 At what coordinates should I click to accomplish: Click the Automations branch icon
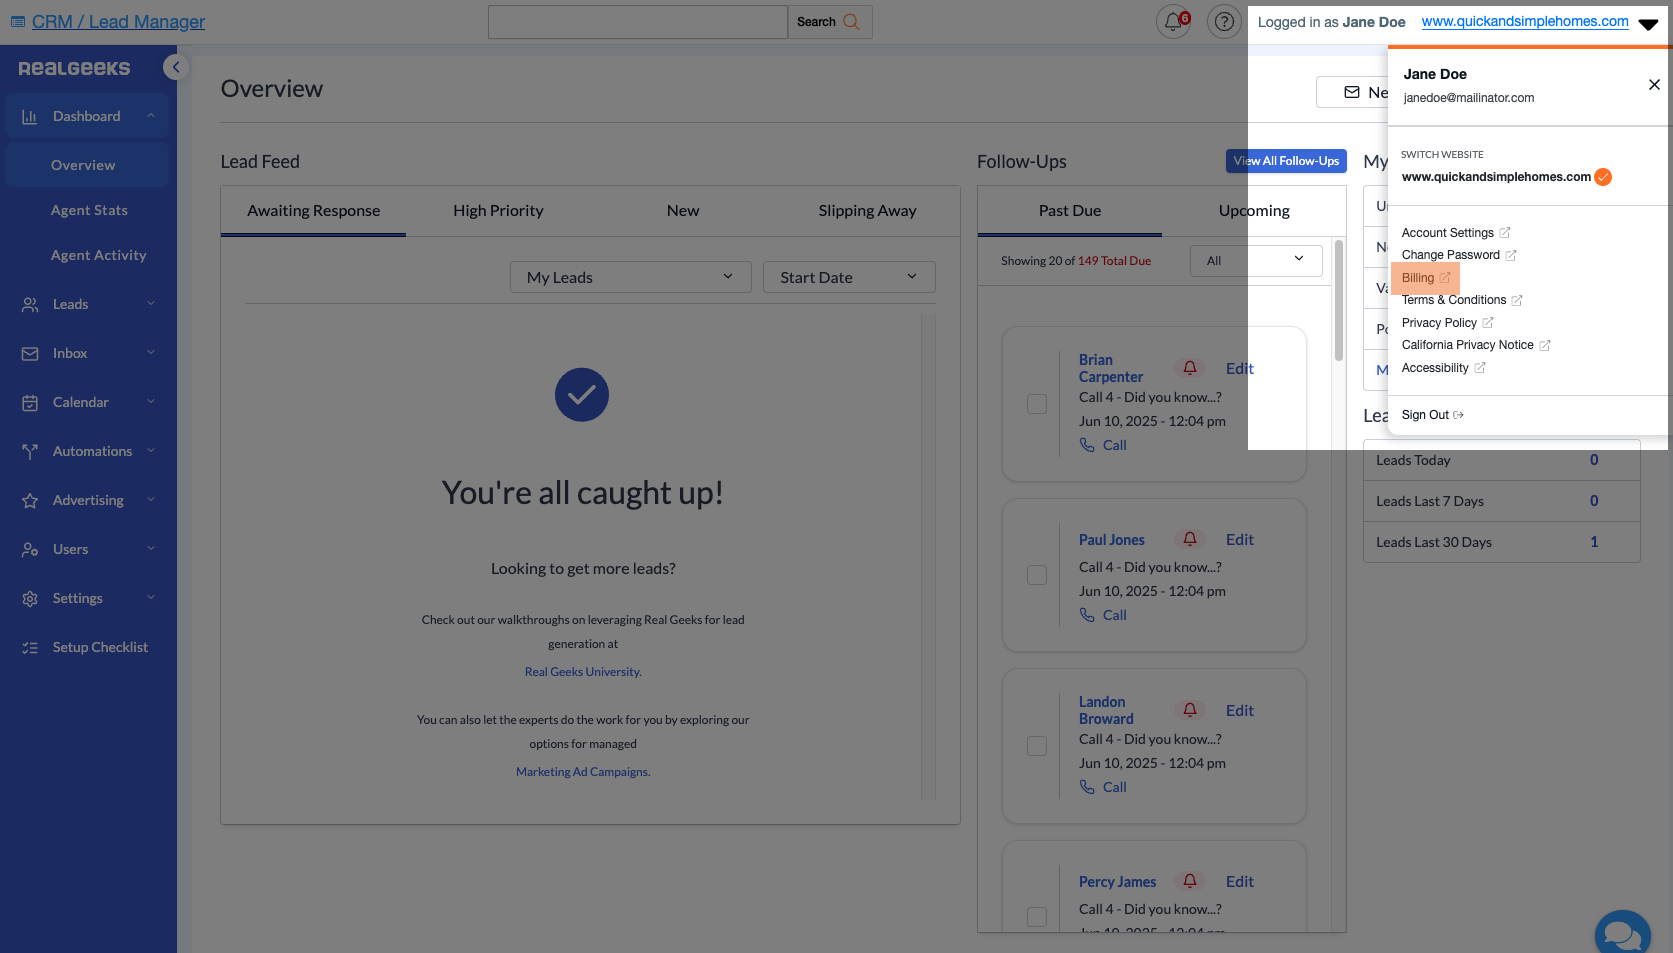click(x=30, y=451)
